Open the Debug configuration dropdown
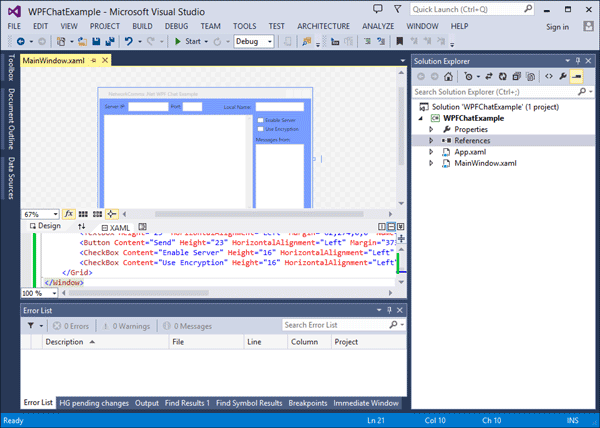Screen dimensions: 600x428 (x=255, y=42)
